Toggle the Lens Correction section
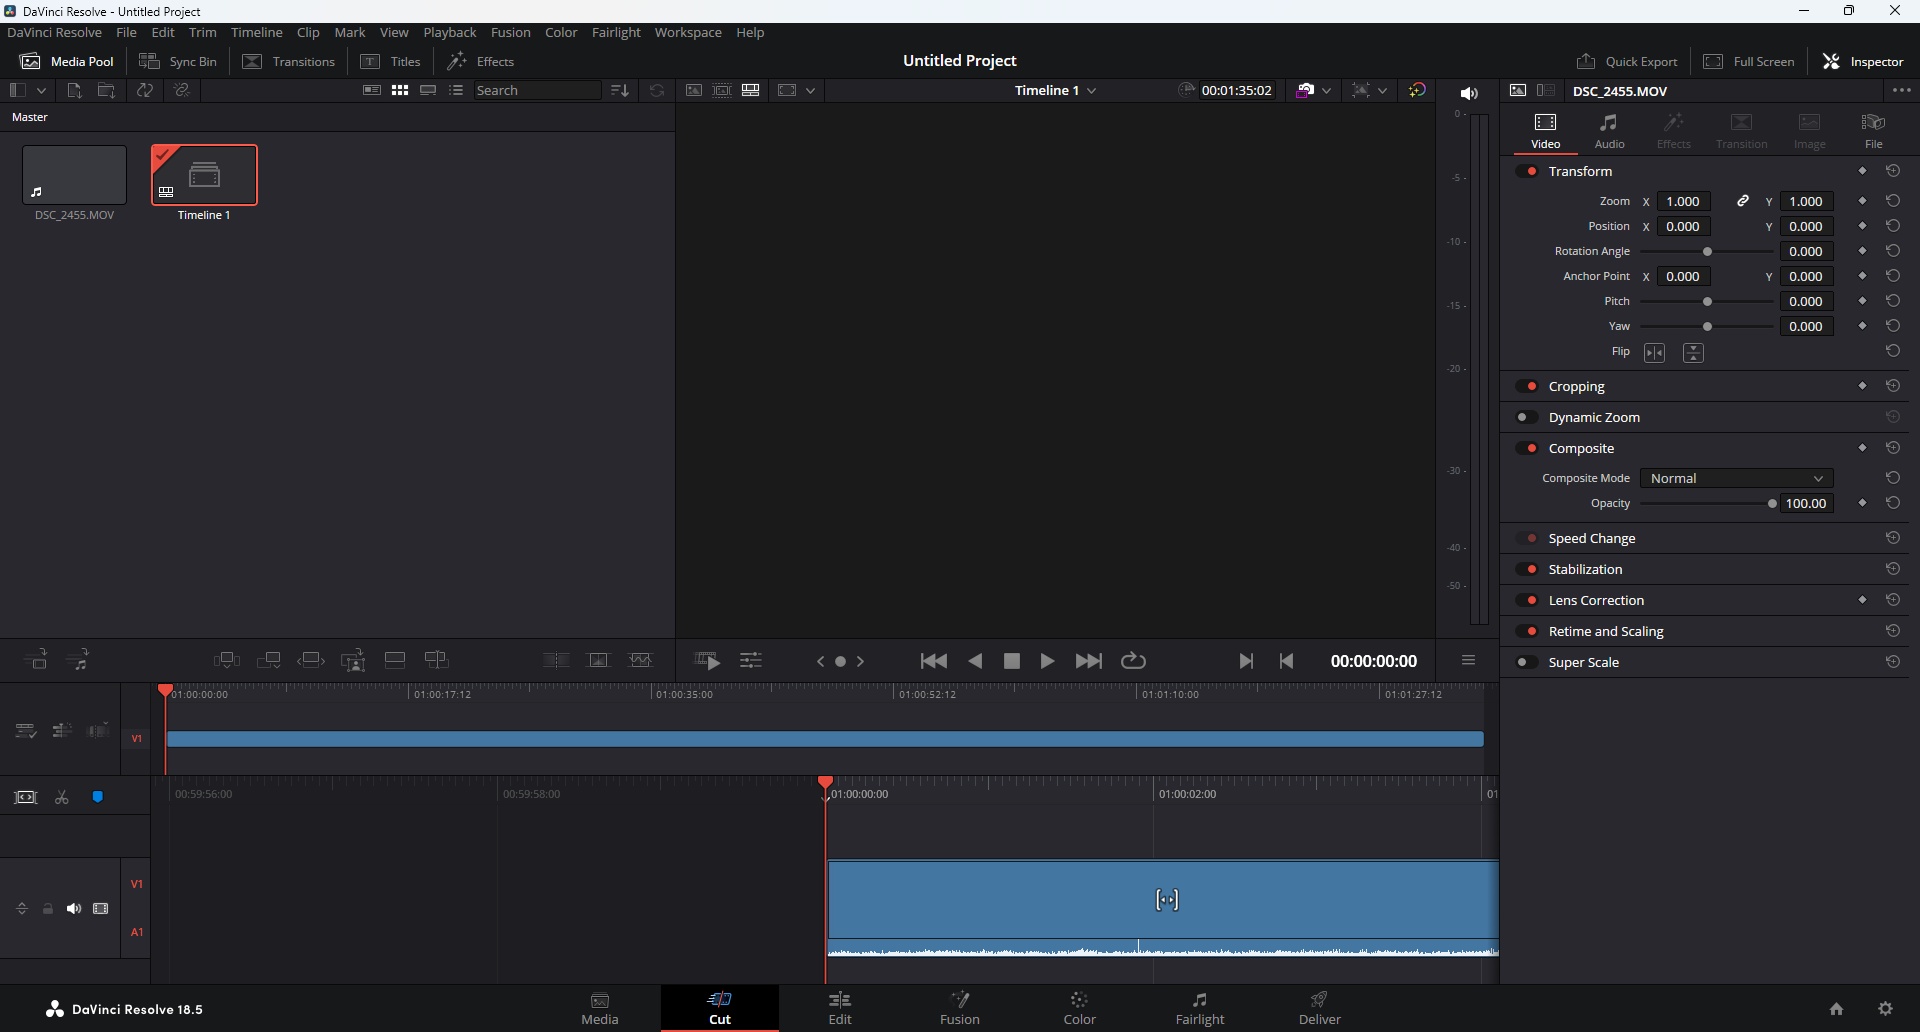The height and width of the screenshot is (1032, 1920). coord(1527,600)
